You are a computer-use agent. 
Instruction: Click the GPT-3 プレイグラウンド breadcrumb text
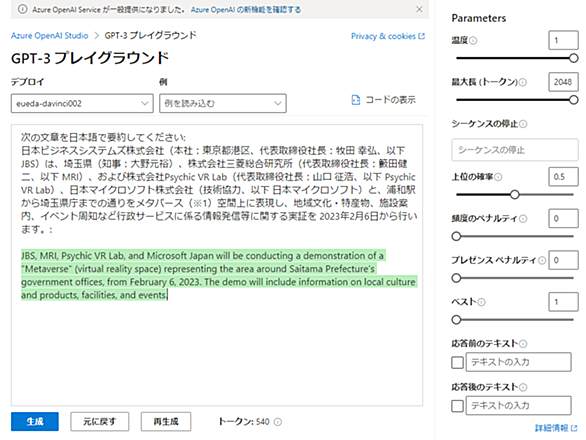[150, 36]
